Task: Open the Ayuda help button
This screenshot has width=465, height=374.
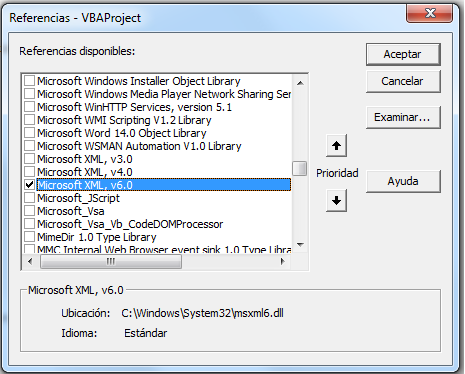Action: (x=403, y=181)
